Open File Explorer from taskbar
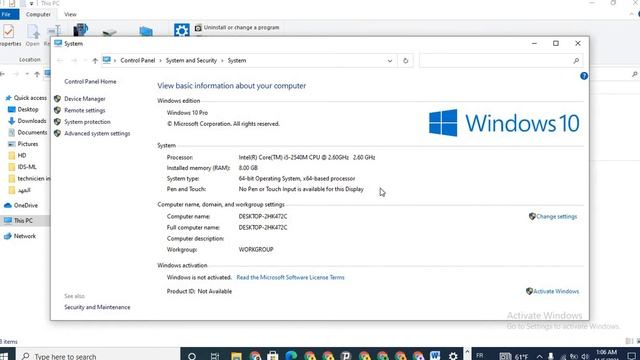 coord(236,356)
